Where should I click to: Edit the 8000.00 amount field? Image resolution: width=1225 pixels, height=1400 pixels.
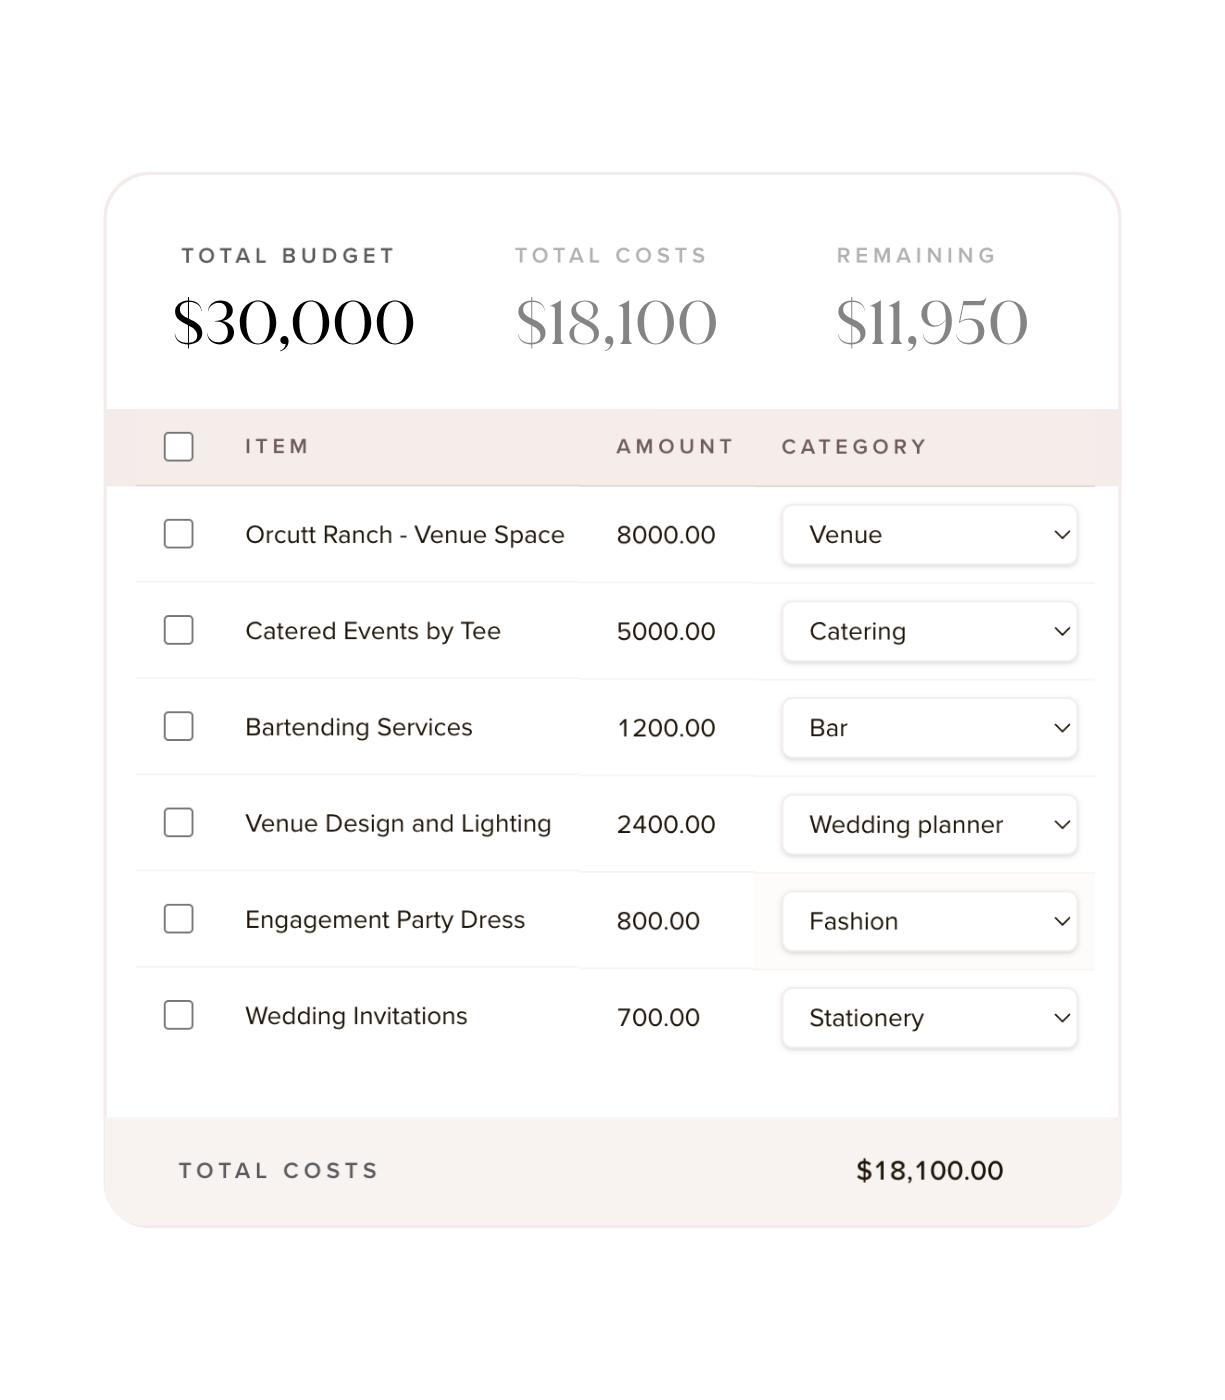click(666, 535)
